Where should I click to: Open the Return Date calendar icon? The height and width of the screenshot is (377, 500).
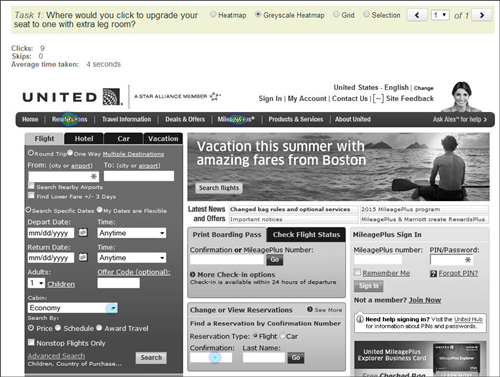pyautogui.click(x=83, y=257)
